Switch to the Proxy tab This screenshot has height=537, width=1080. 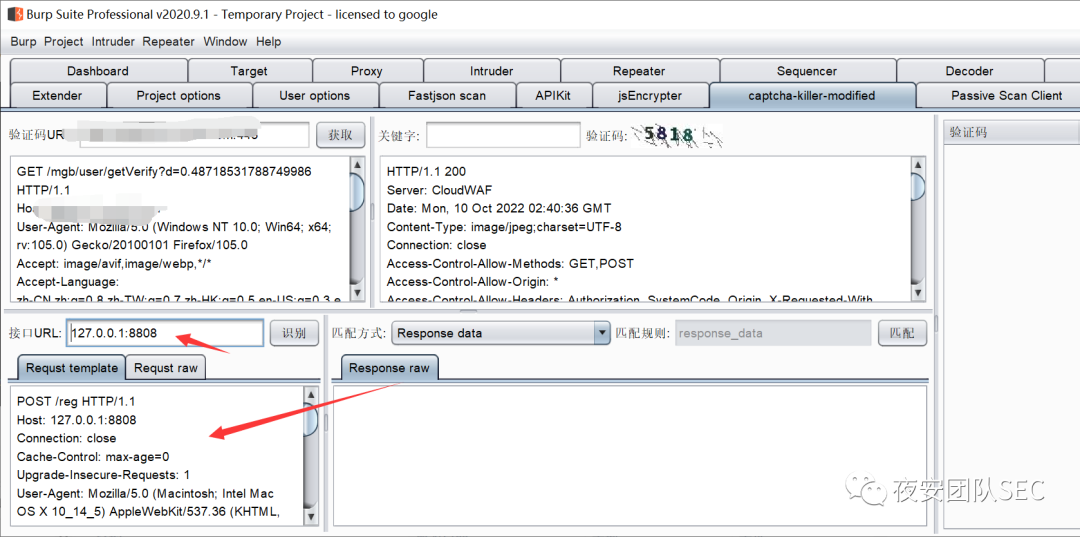click(366, 71)
